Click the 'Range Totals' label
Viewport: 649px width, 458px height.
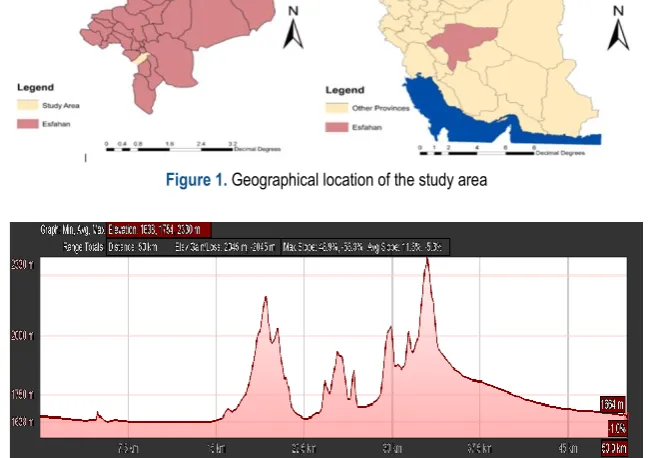tap(83, 247)
